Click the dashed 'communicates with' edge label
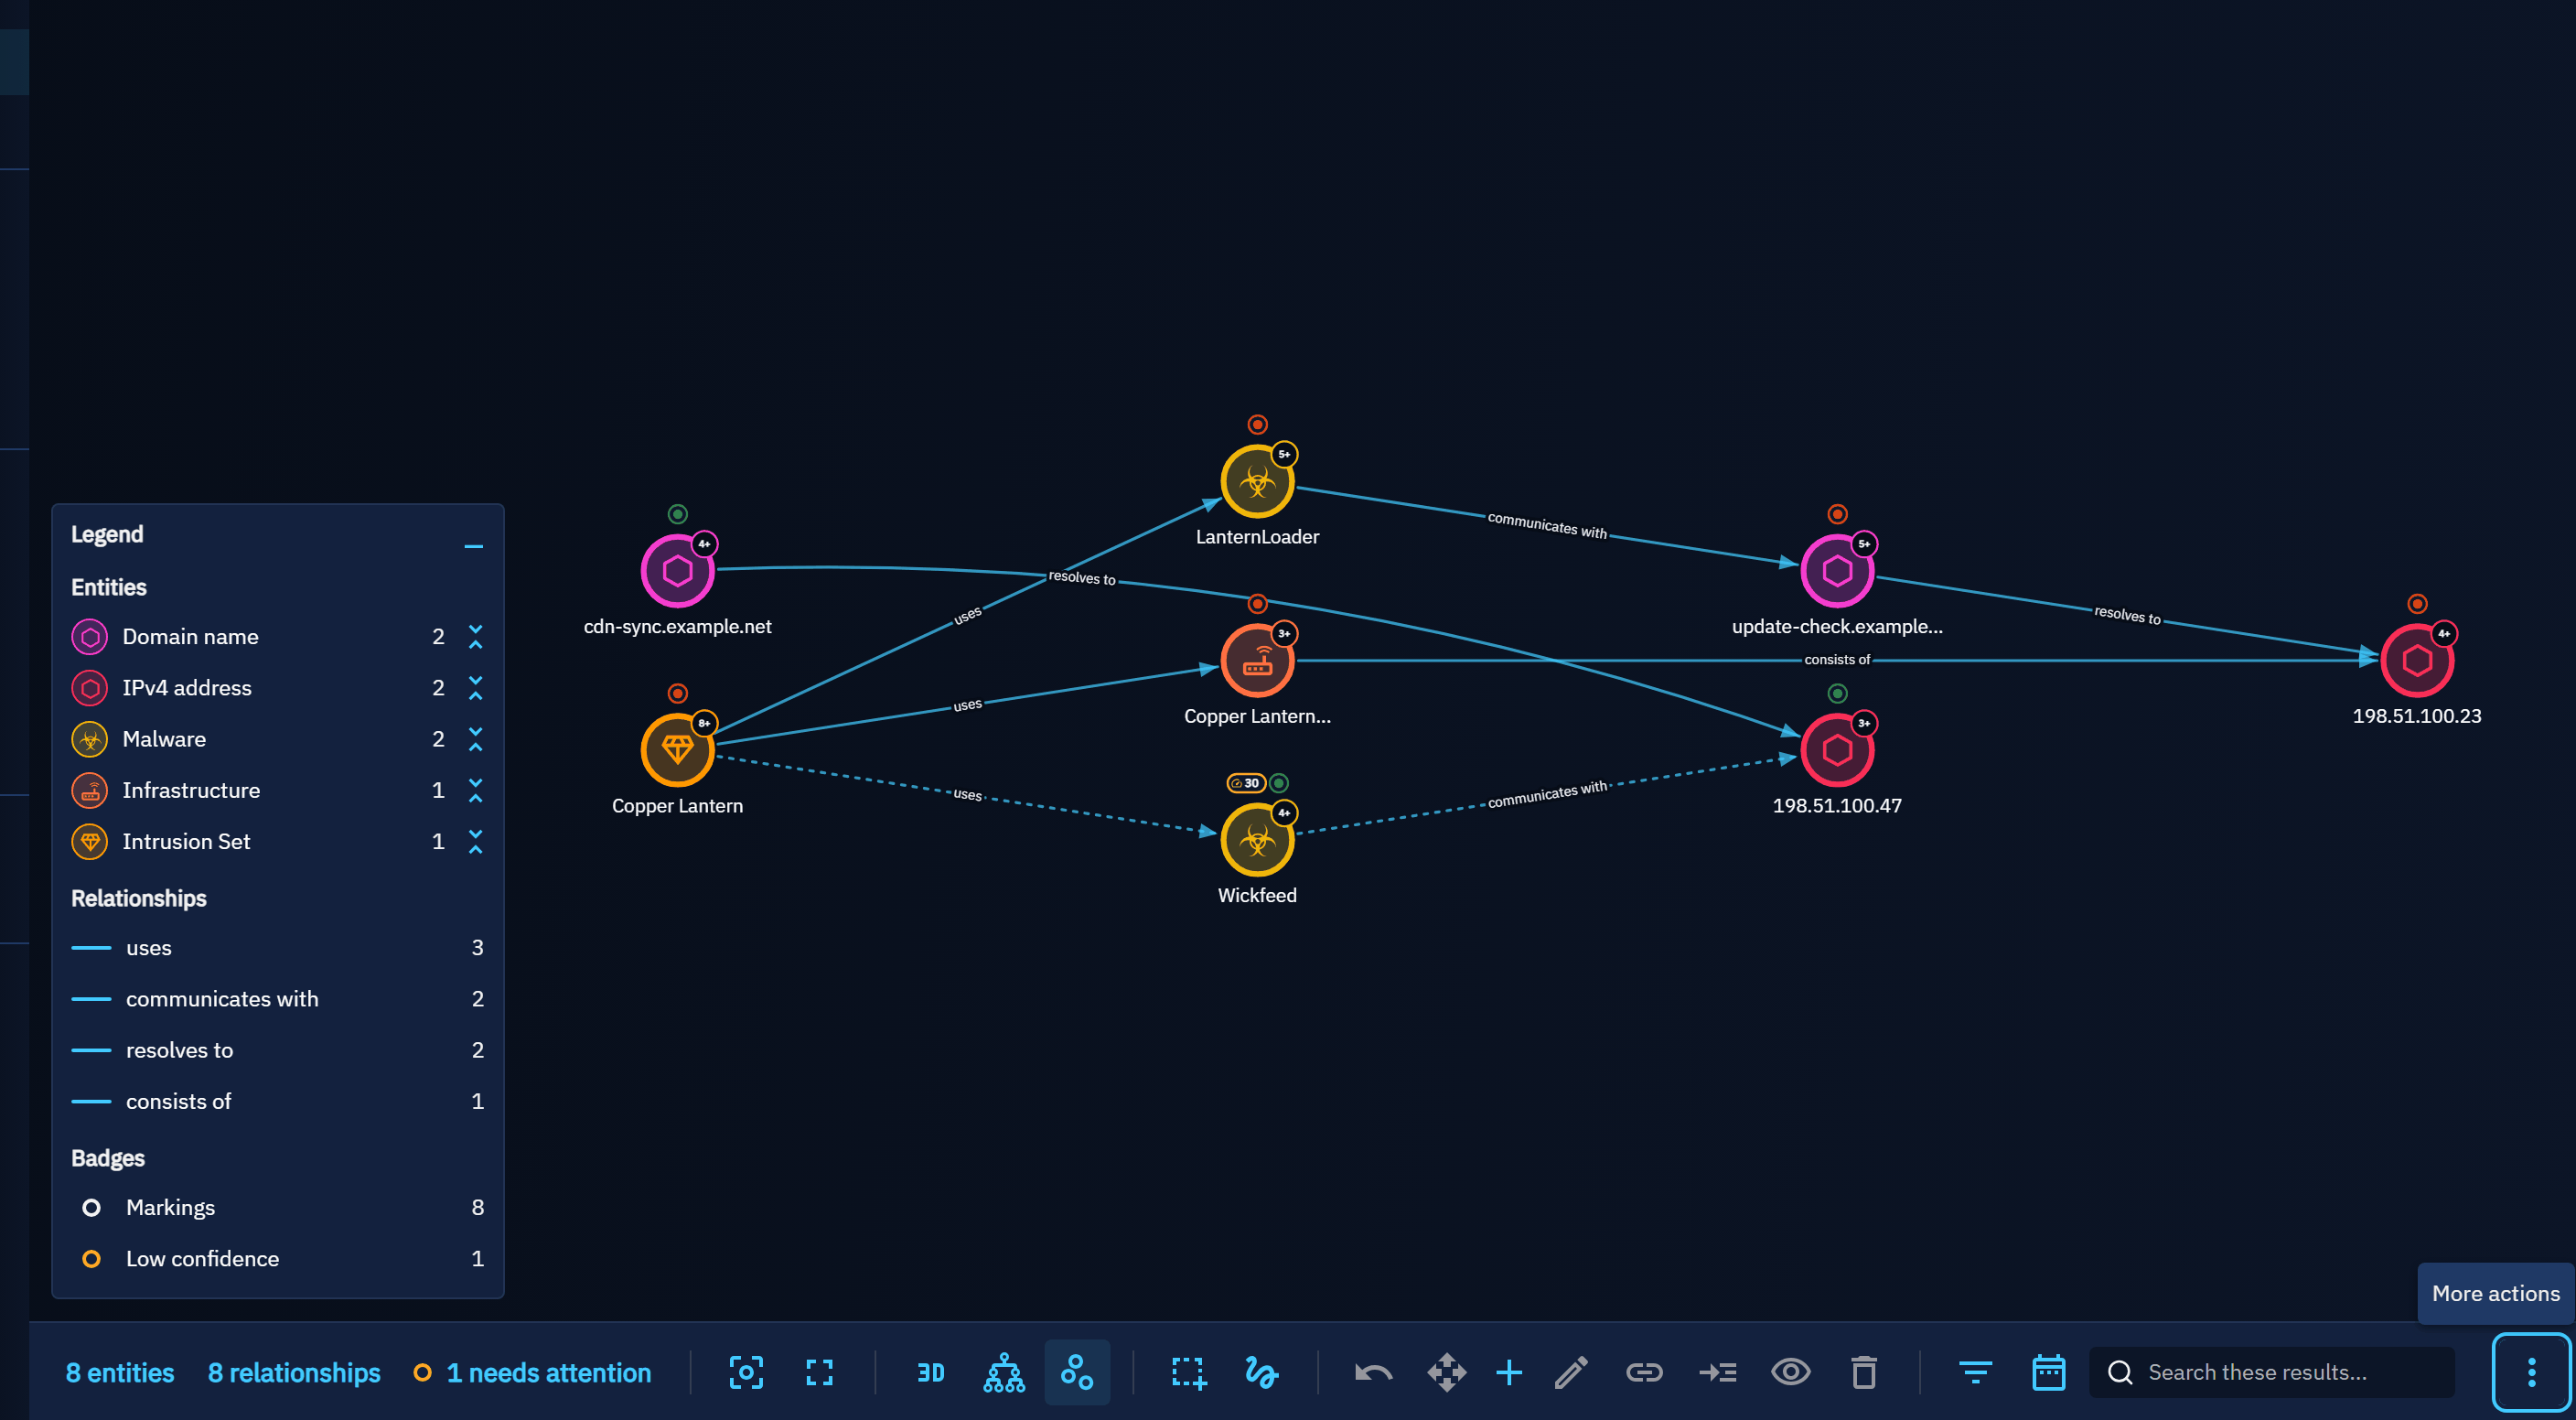 [1547, 794]
